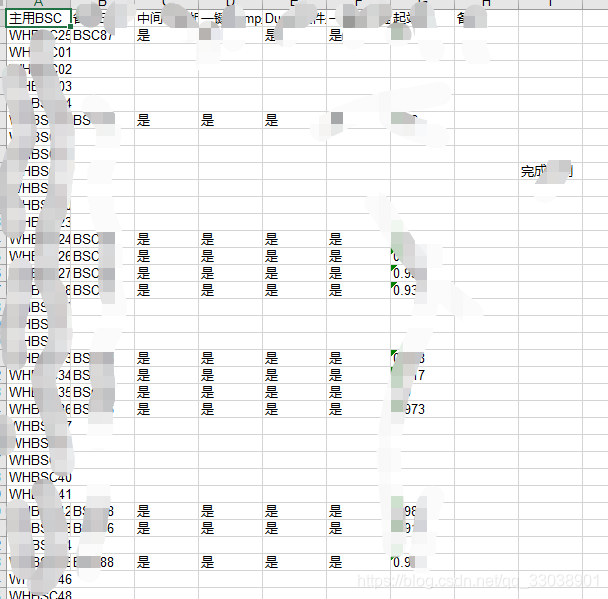Select the header cell beginning with Du
This screenshot has width=608, height=599.
[294, 18]
